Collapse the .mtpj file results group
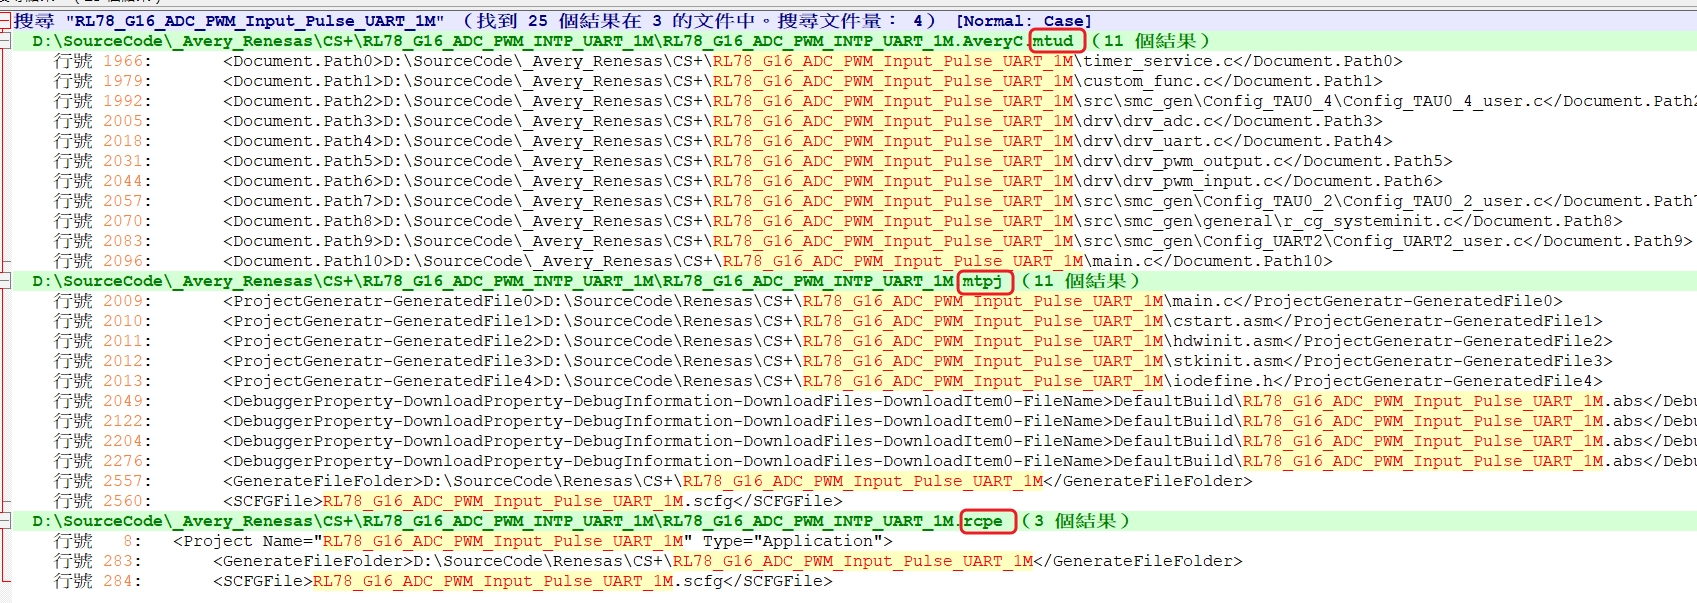 5,281
